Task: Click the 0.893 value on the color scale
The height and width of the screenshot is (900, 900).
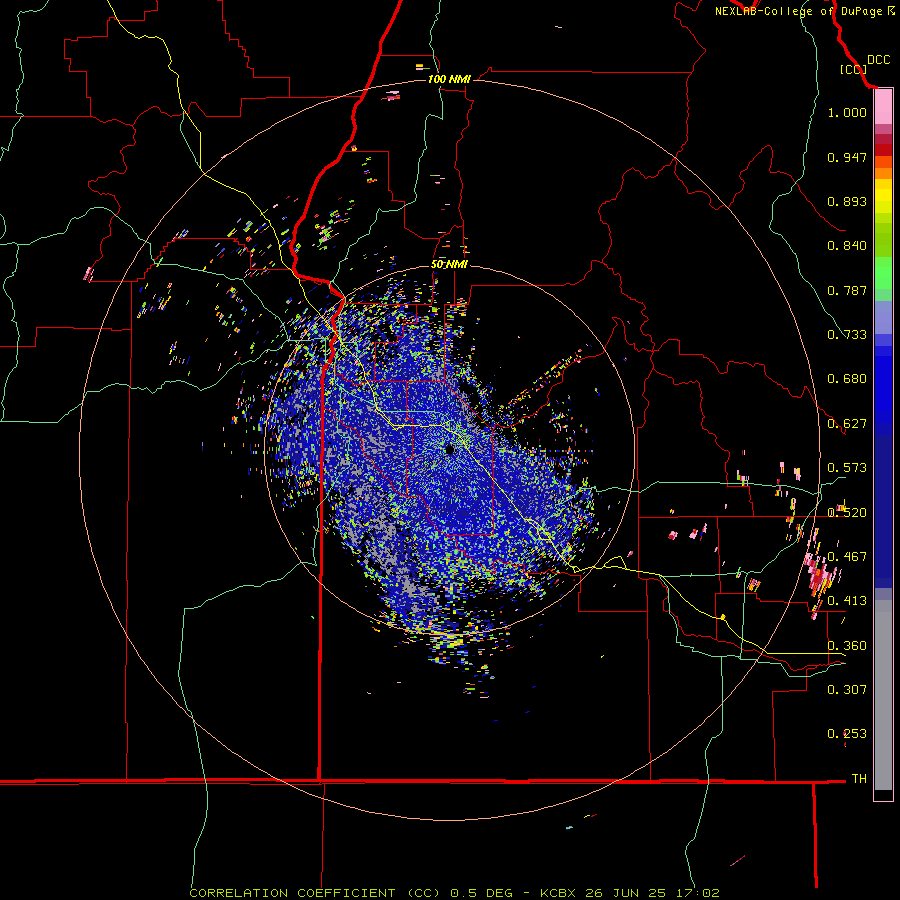Action: [847, 201]
